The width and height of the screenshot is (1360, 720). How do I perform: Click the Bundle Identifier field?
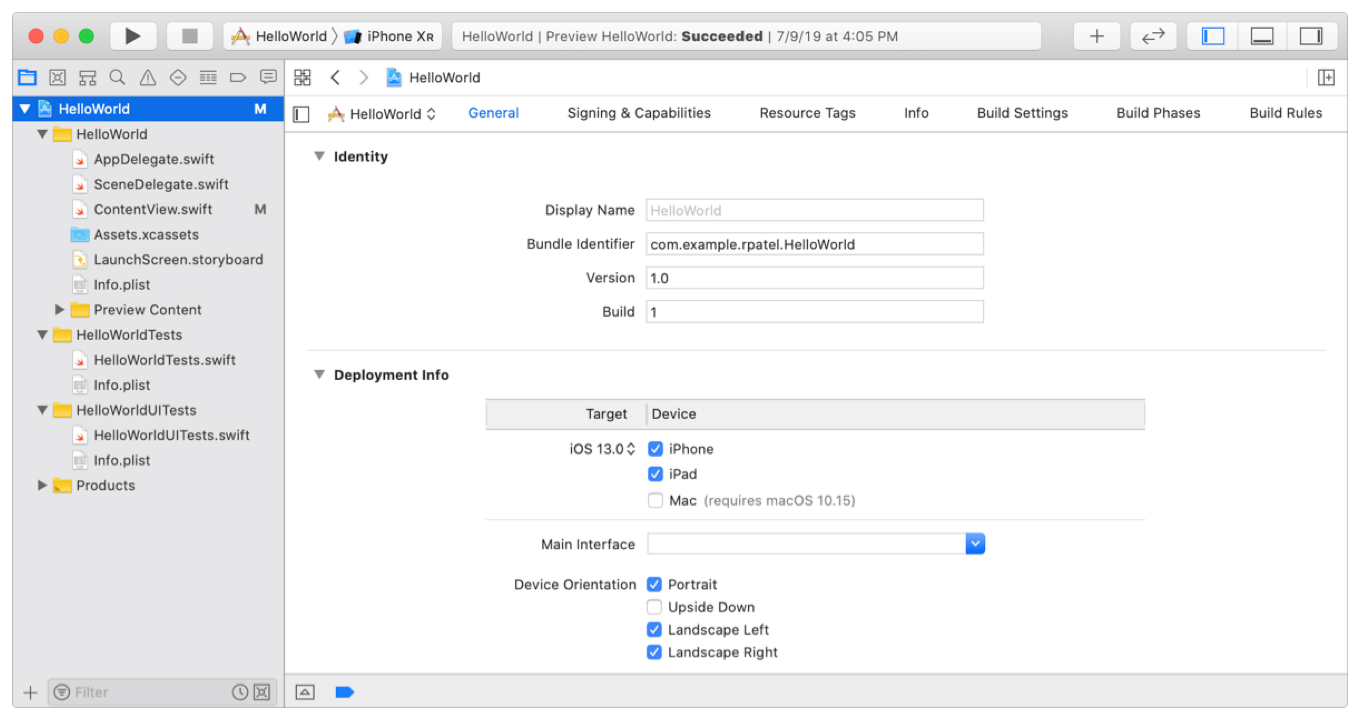pyautogui.click(x=814, y=244)
